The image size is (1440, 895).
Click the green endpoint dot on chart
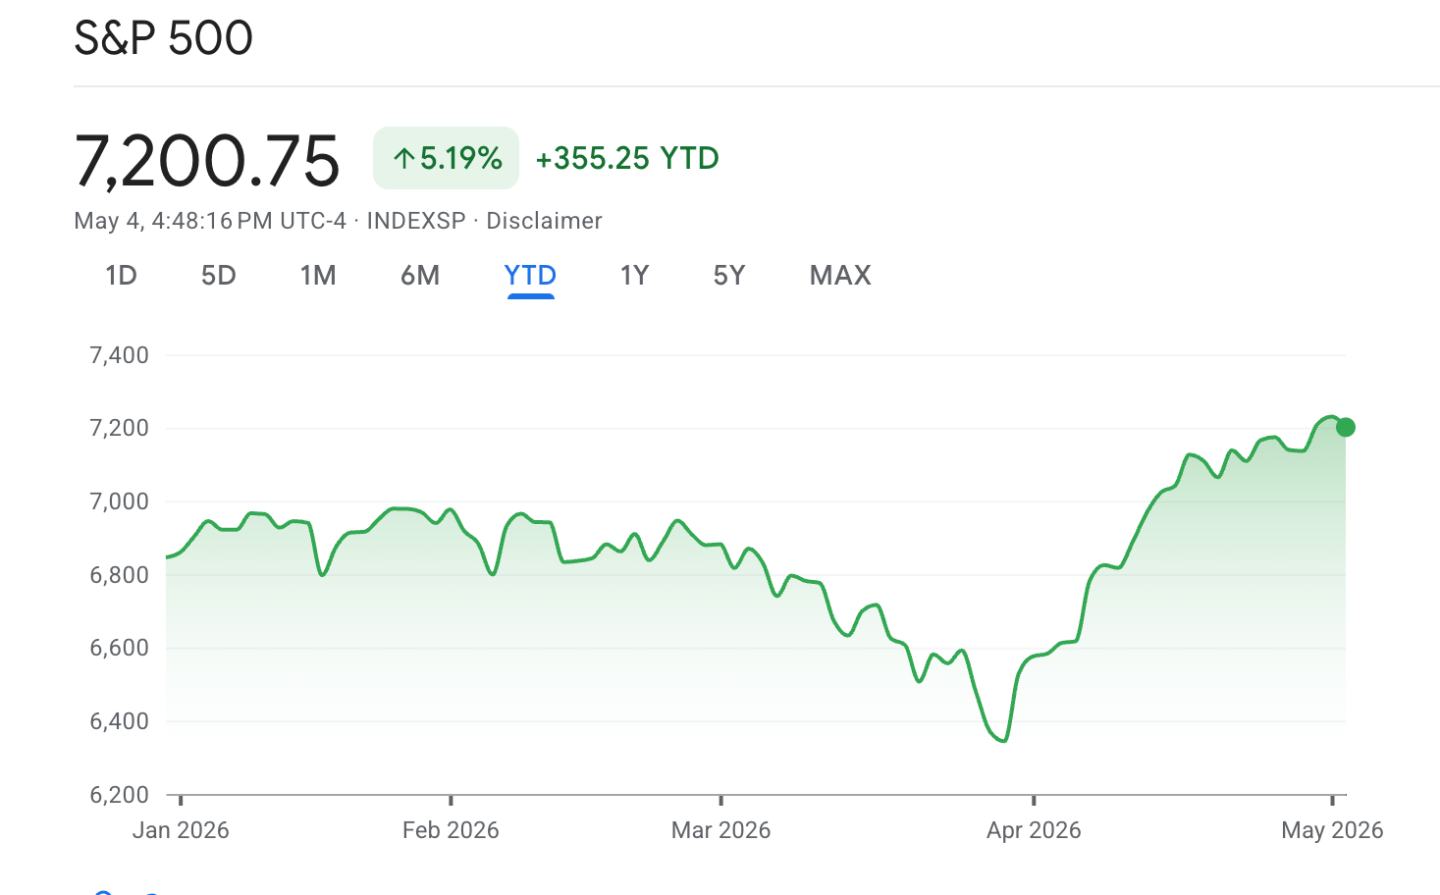pos(1346,427)
